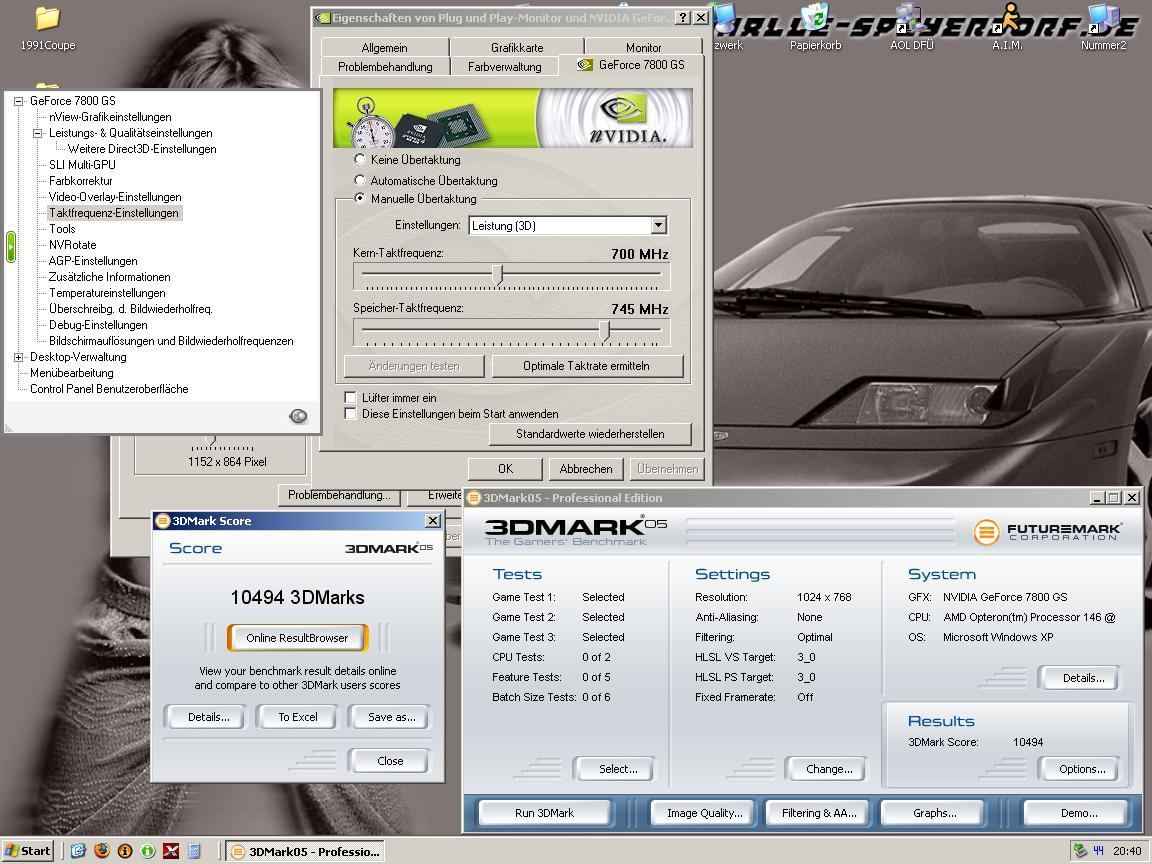Select Temperatureinstellungen in the NVIDIA tree

click(107, 293)
